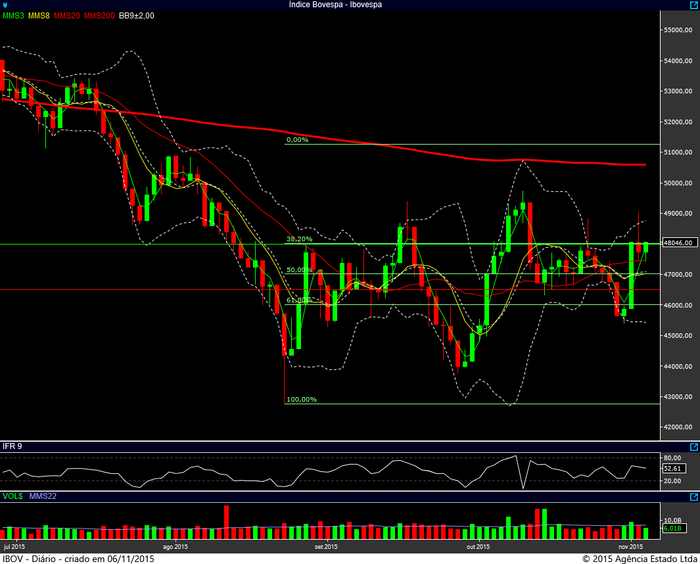
Task: Click the ago 2015 date axis label
Action: (x=175, y=547)
